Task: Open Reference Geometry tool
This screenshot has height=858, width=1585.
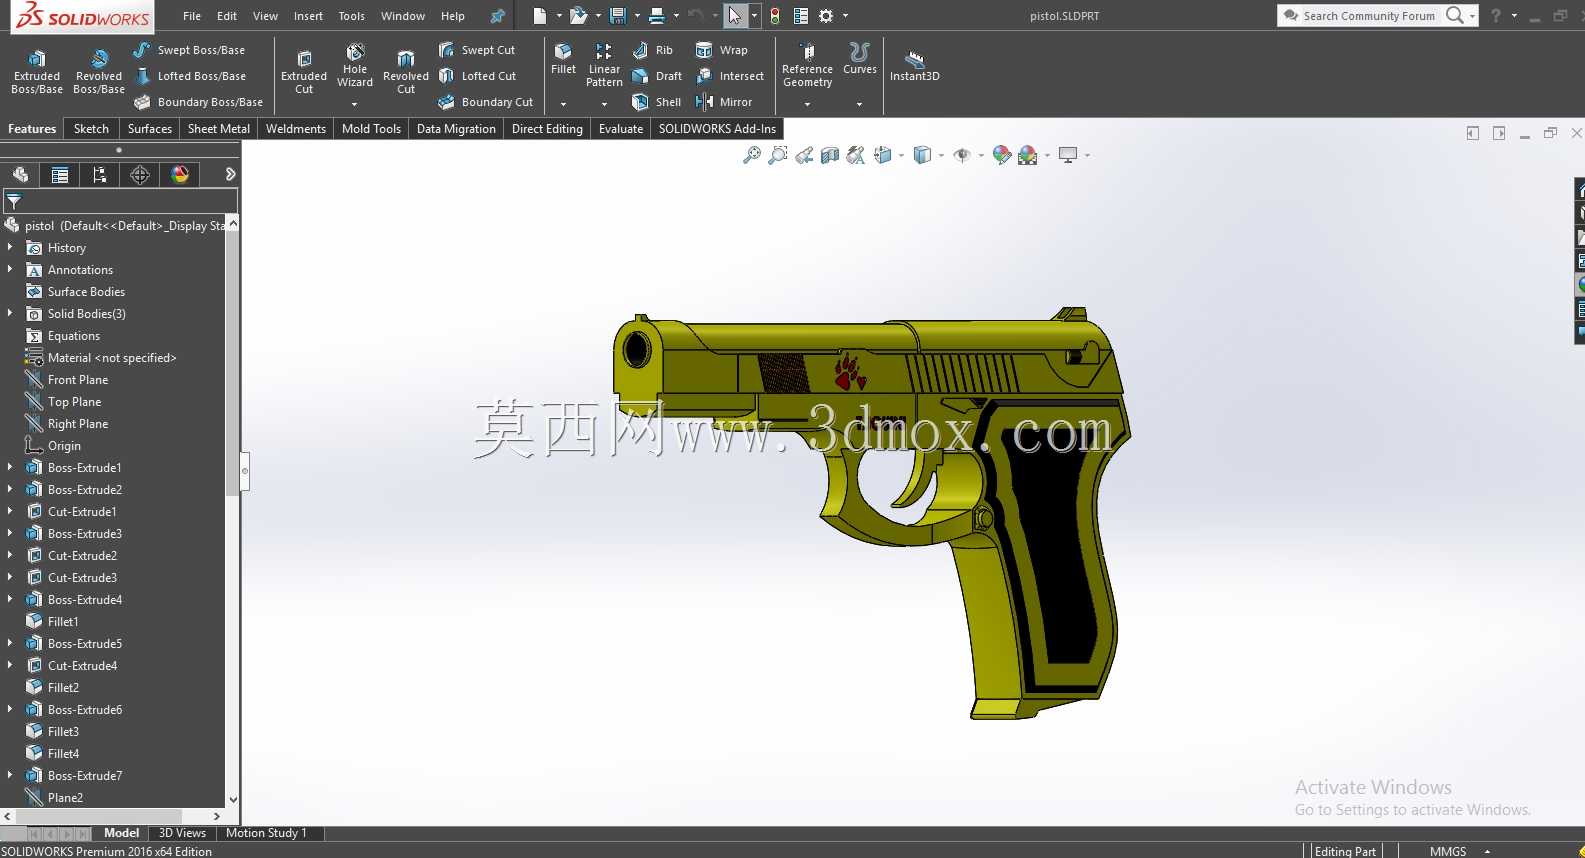Action: click(x=808, y=65)
